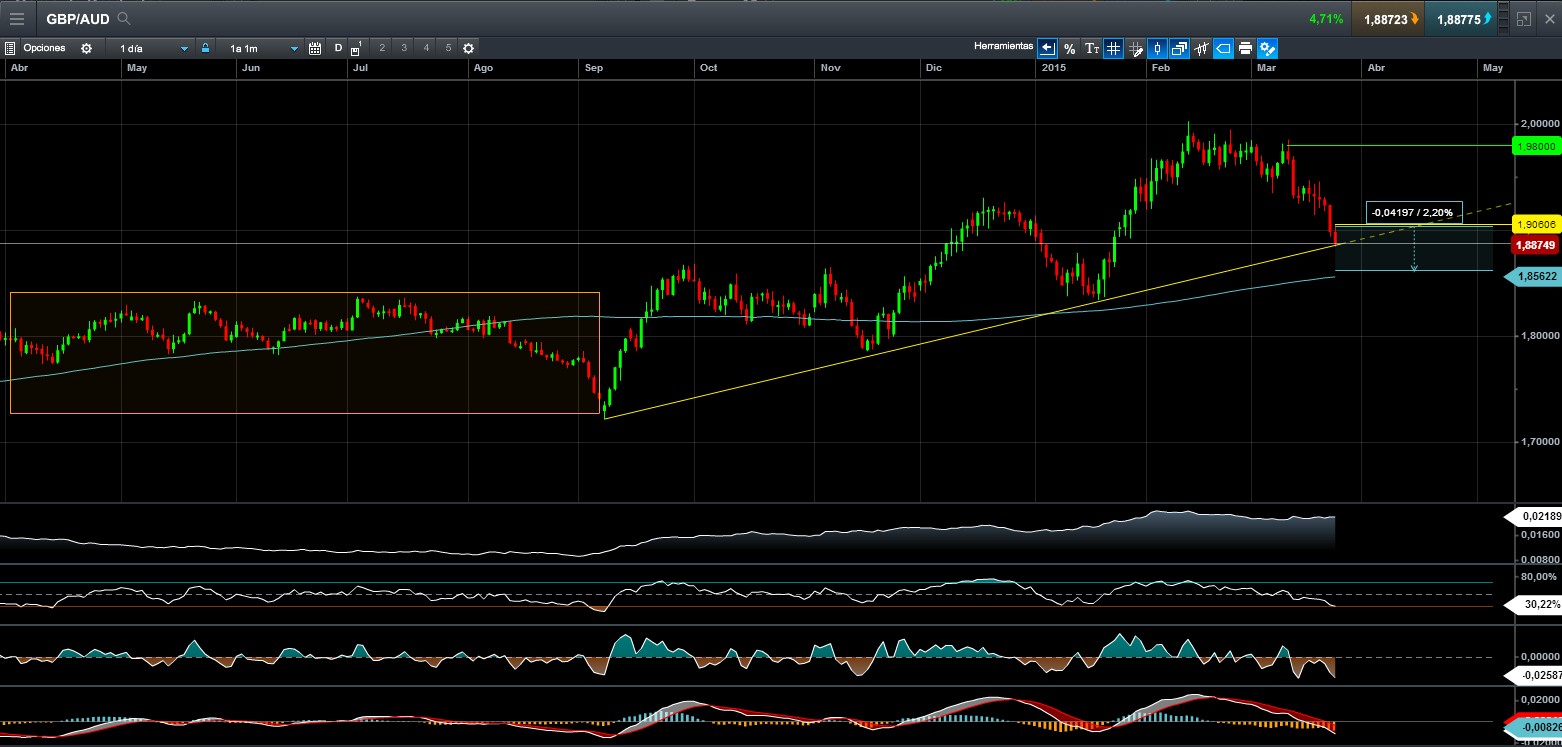Toggle the timeframe lock padlock
This screenshot has width=1562, height=747.
pos(205,47)
